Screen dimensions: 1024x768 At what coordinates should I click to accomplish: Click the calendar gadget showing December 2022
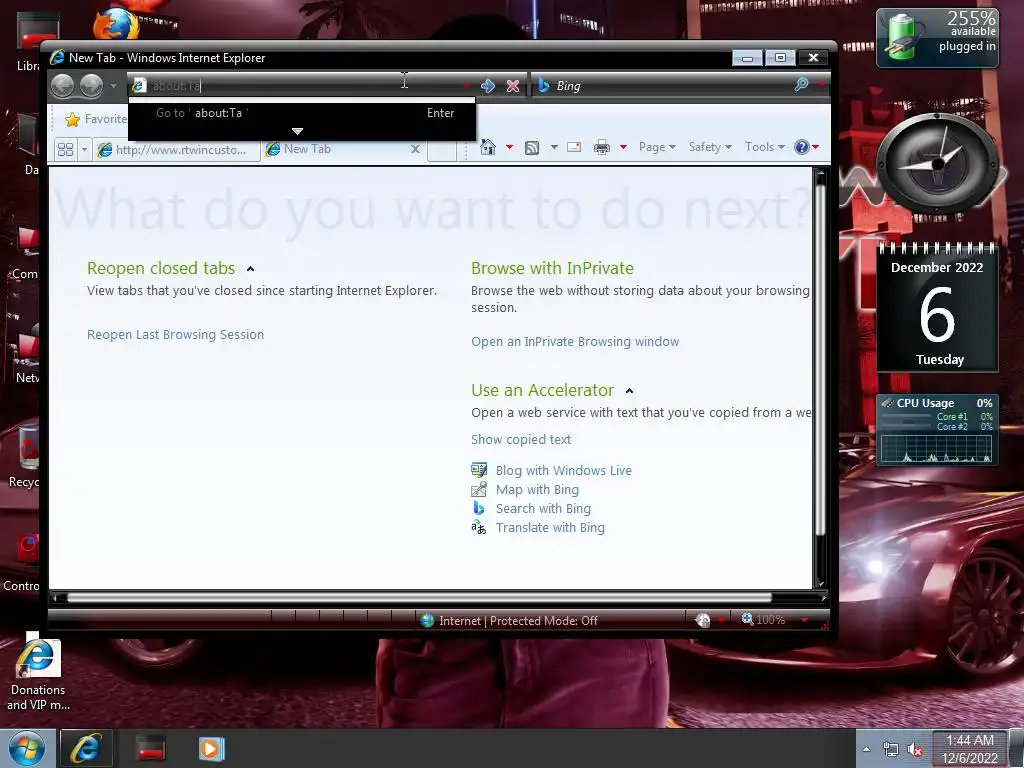pos(937,307)
